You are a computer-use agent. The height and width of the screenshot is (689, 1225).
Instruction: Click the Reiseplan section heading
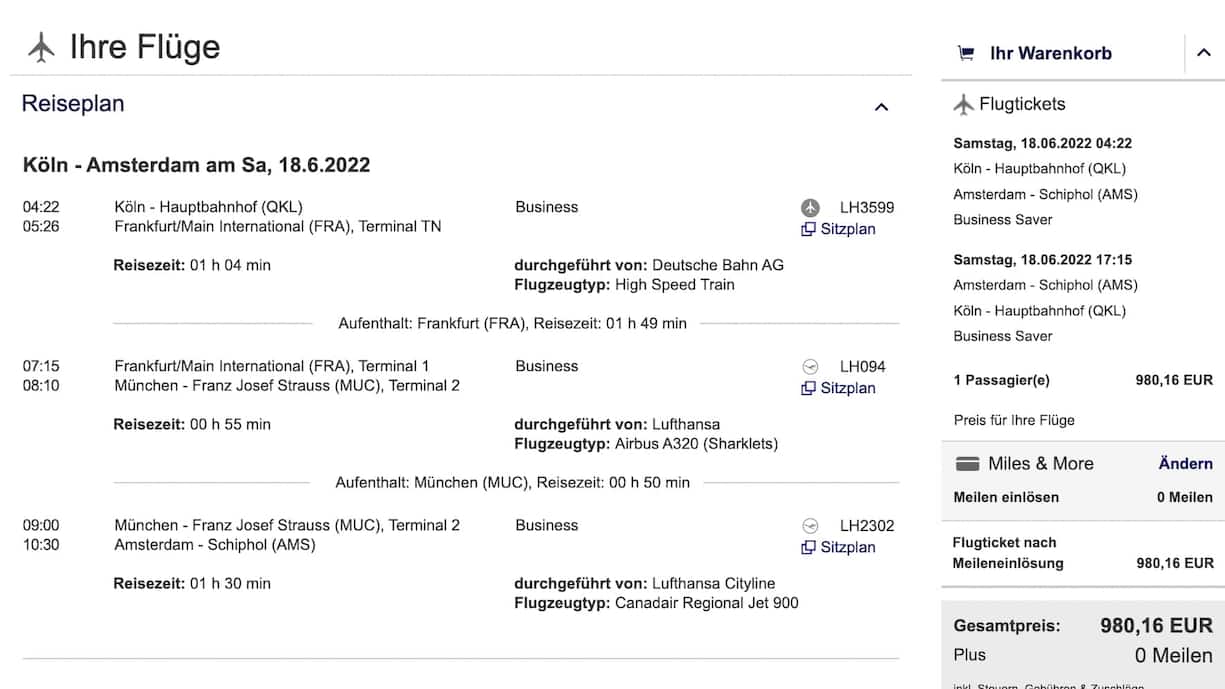click(73, 104)
